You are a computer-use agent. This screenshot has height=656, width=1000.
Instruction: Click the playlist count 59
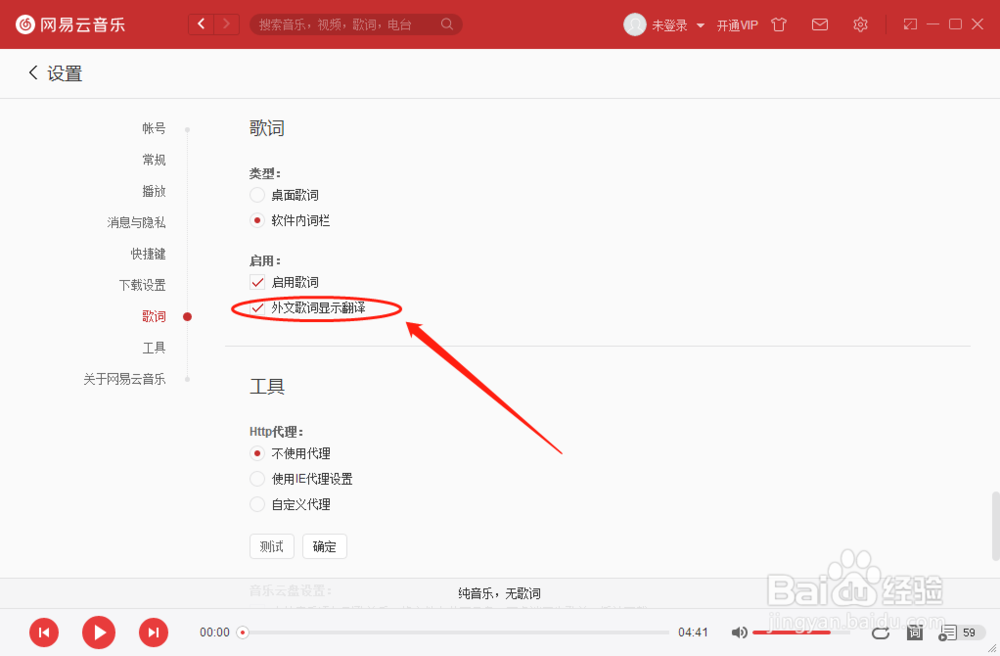(x=969, y=632)
